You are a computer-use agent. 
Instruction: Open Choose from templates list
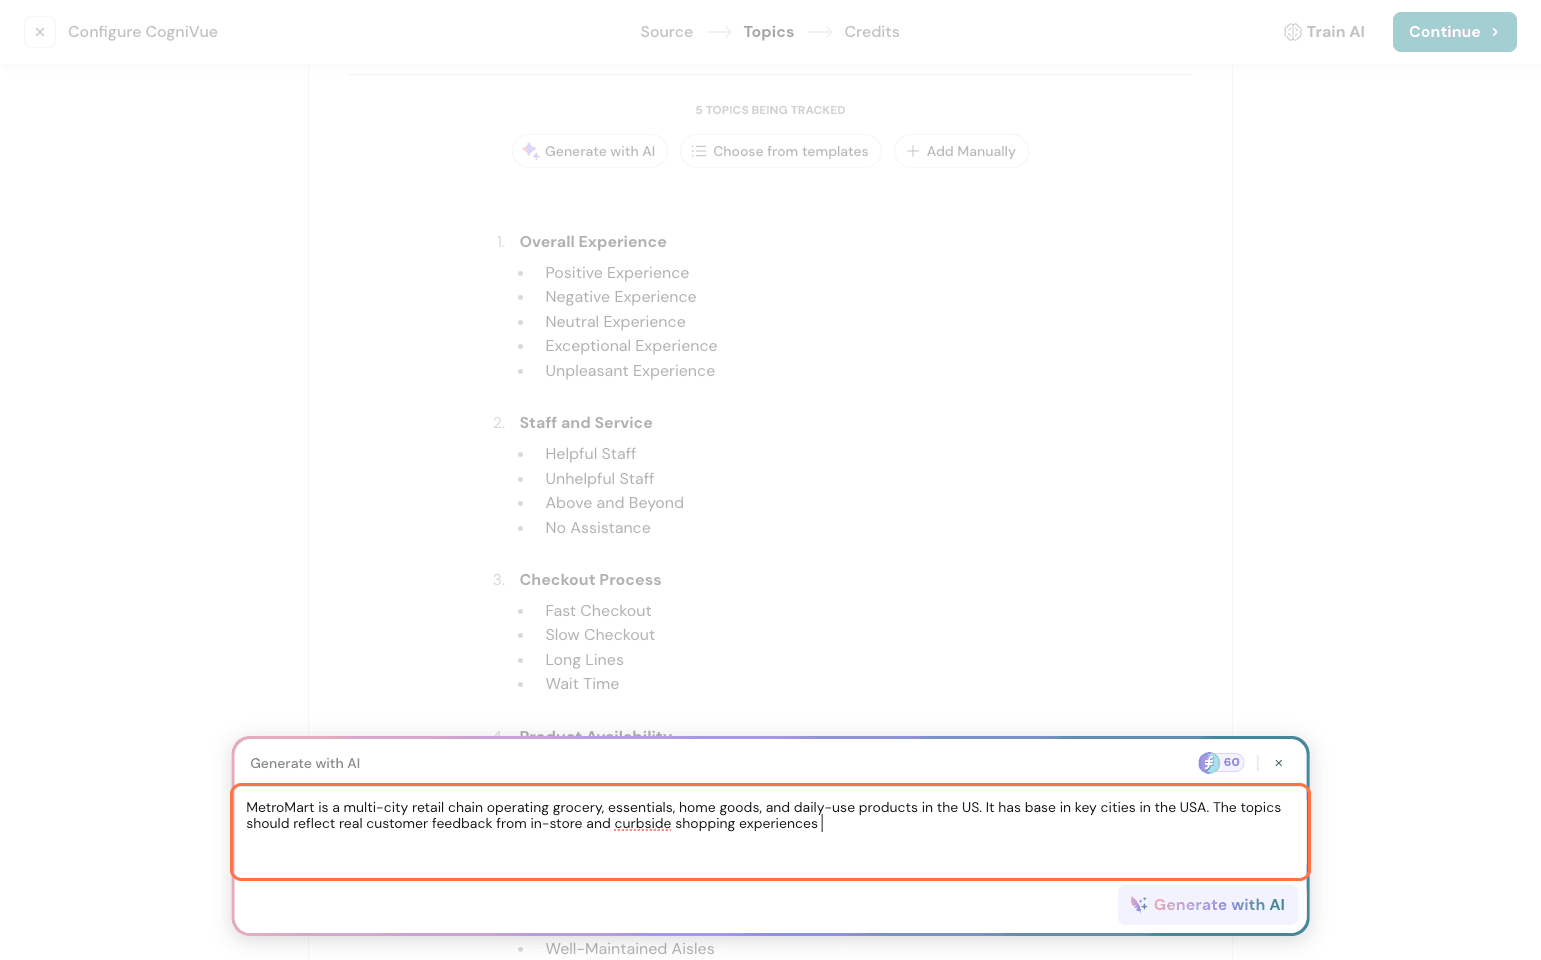(x=780, y=151)
